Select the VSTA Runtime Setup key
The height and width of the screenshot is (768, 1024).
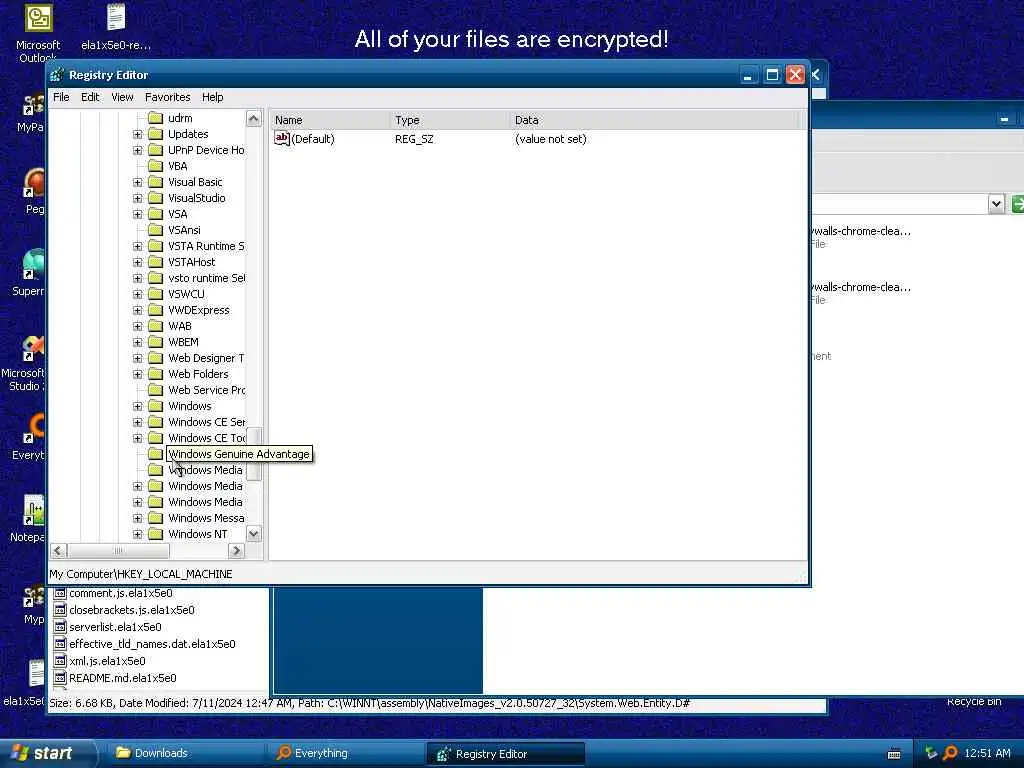coord(206,246)
